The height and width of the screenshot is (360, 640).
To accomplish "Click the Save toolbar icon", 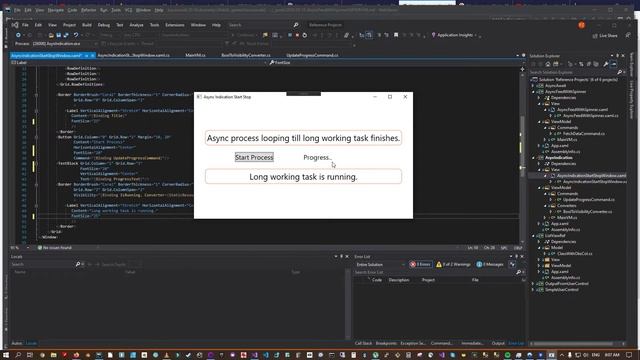I will click(x=58, y=35).
